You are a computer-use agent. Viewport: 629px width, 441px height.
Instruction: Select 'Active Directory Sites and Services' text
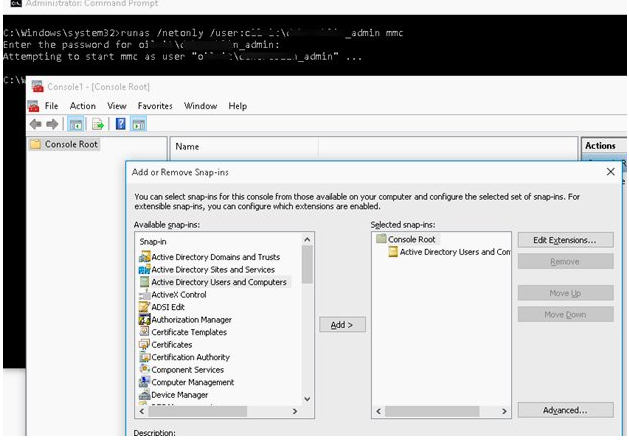coord(213,269)
